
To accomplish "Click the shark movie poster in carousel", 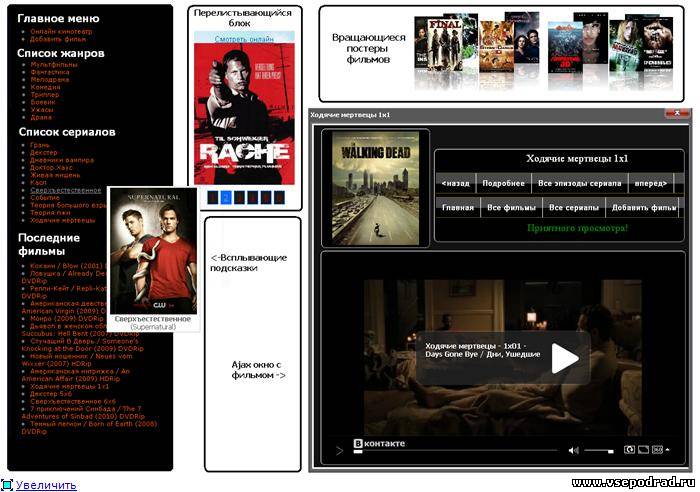I will tap(565, 47).
